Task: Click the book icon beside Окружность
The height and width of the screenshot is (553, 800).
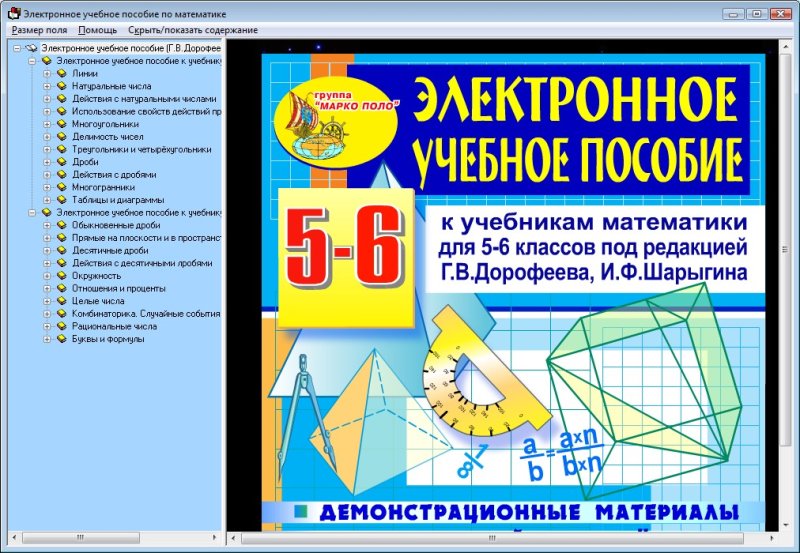Action: (62, 275)
